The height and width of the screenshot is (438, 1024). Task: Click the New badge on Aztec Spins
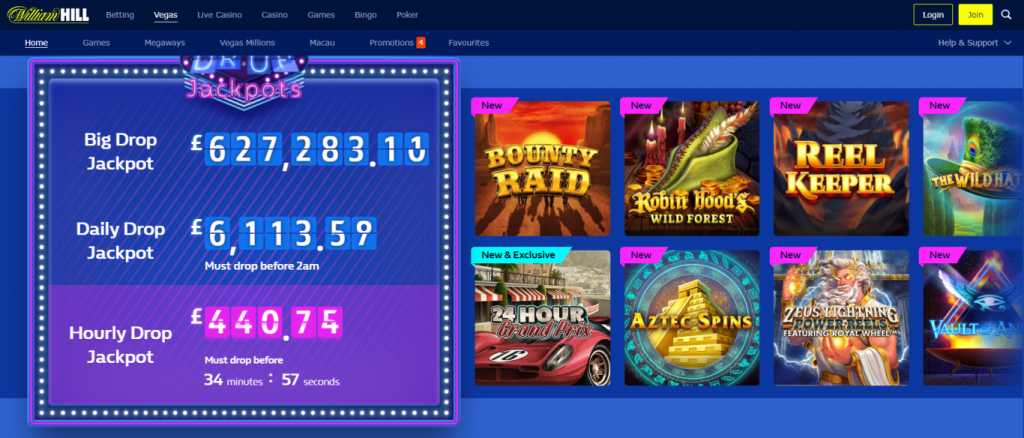coord(643,255)
